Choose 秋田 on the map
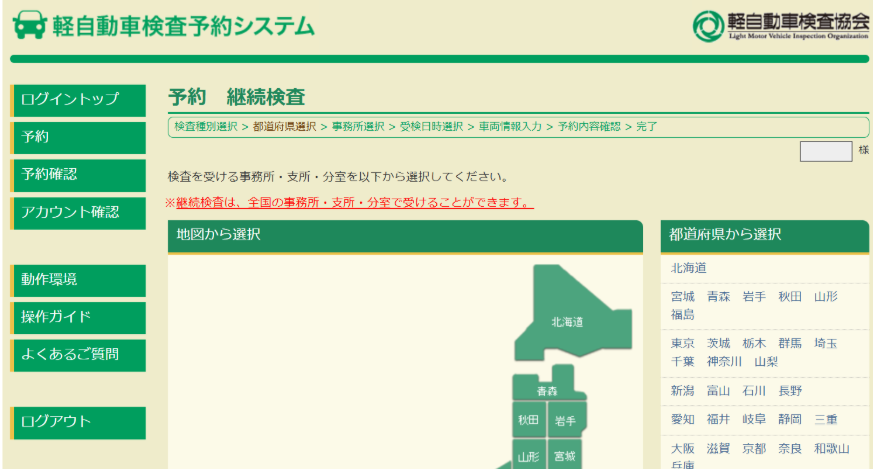This screenshot has height=469, width=873. 528,420
